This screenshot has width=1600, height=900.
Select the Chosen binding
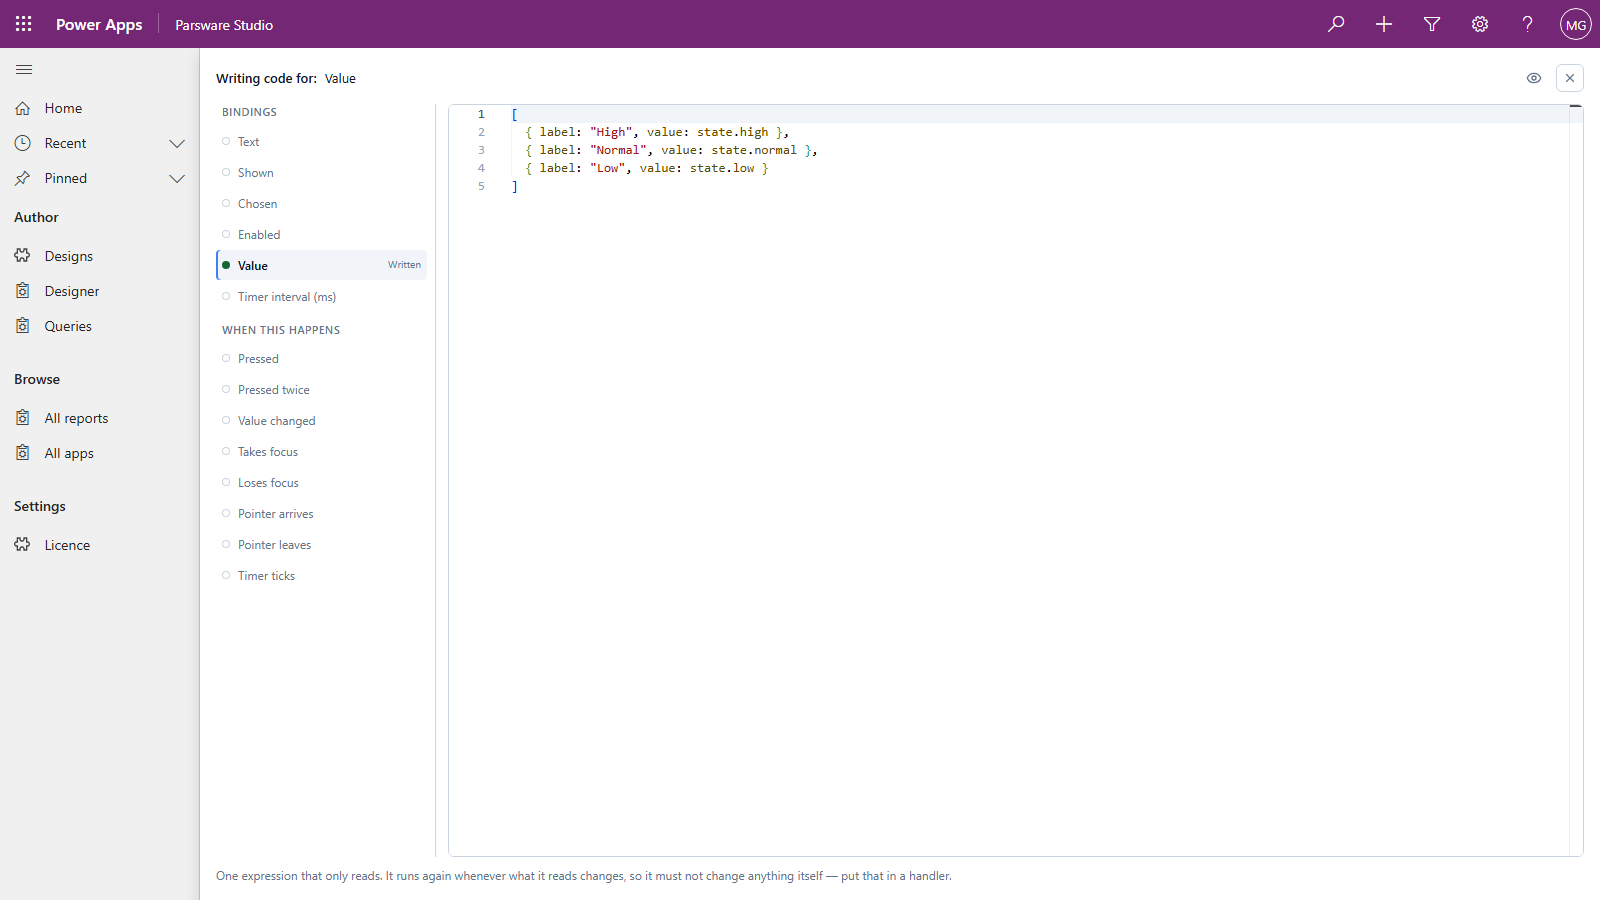point(321,204)
